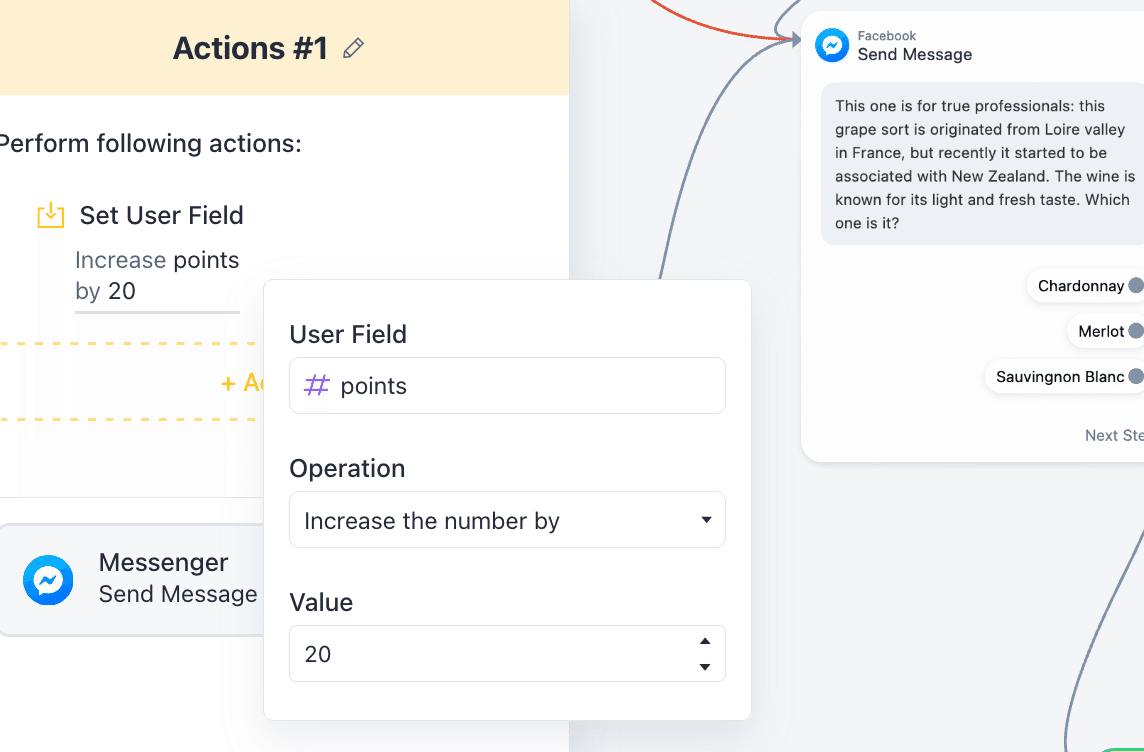Click the wine question message bubble
1144x752 pixels.
pyautogui.click(x=983, y=165)
